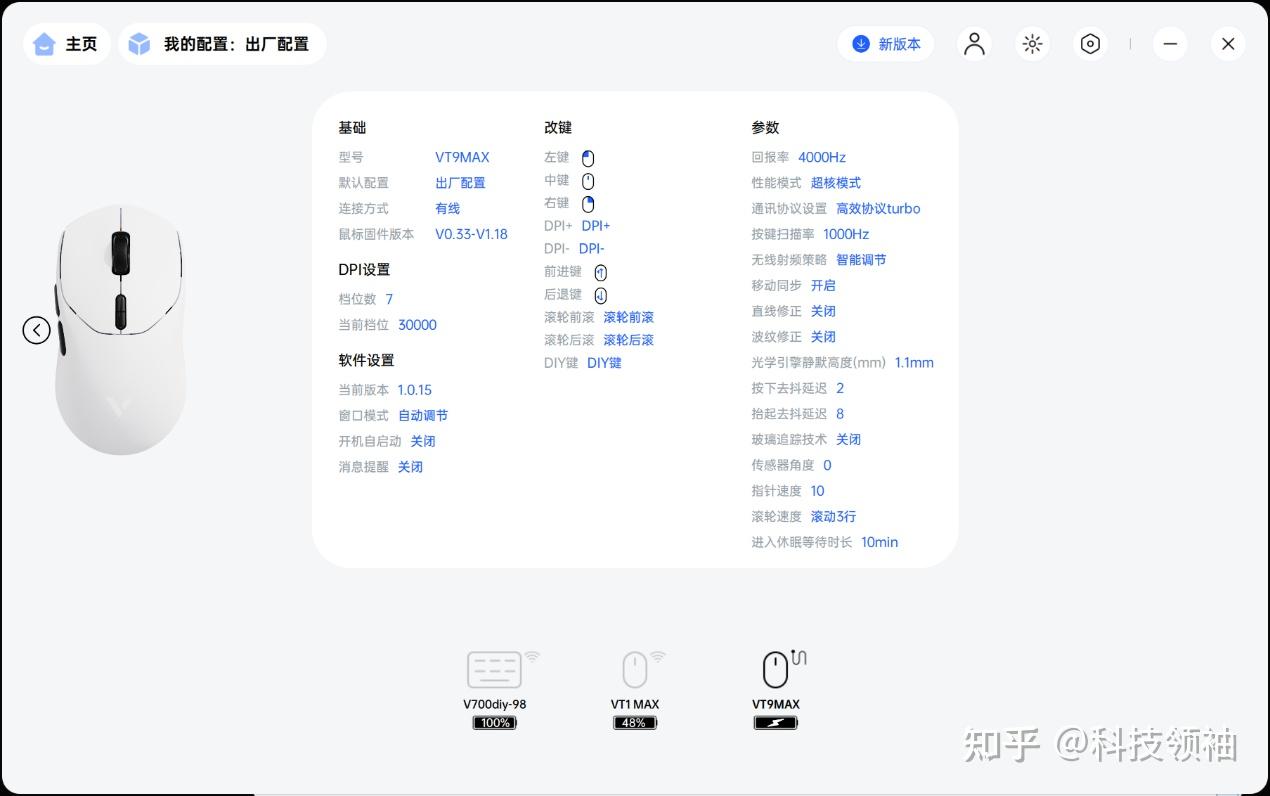This screenshot has height=796, width=1270.
Task: Select the VT1 MAX mouse device icon
Action: click(635, 670)
